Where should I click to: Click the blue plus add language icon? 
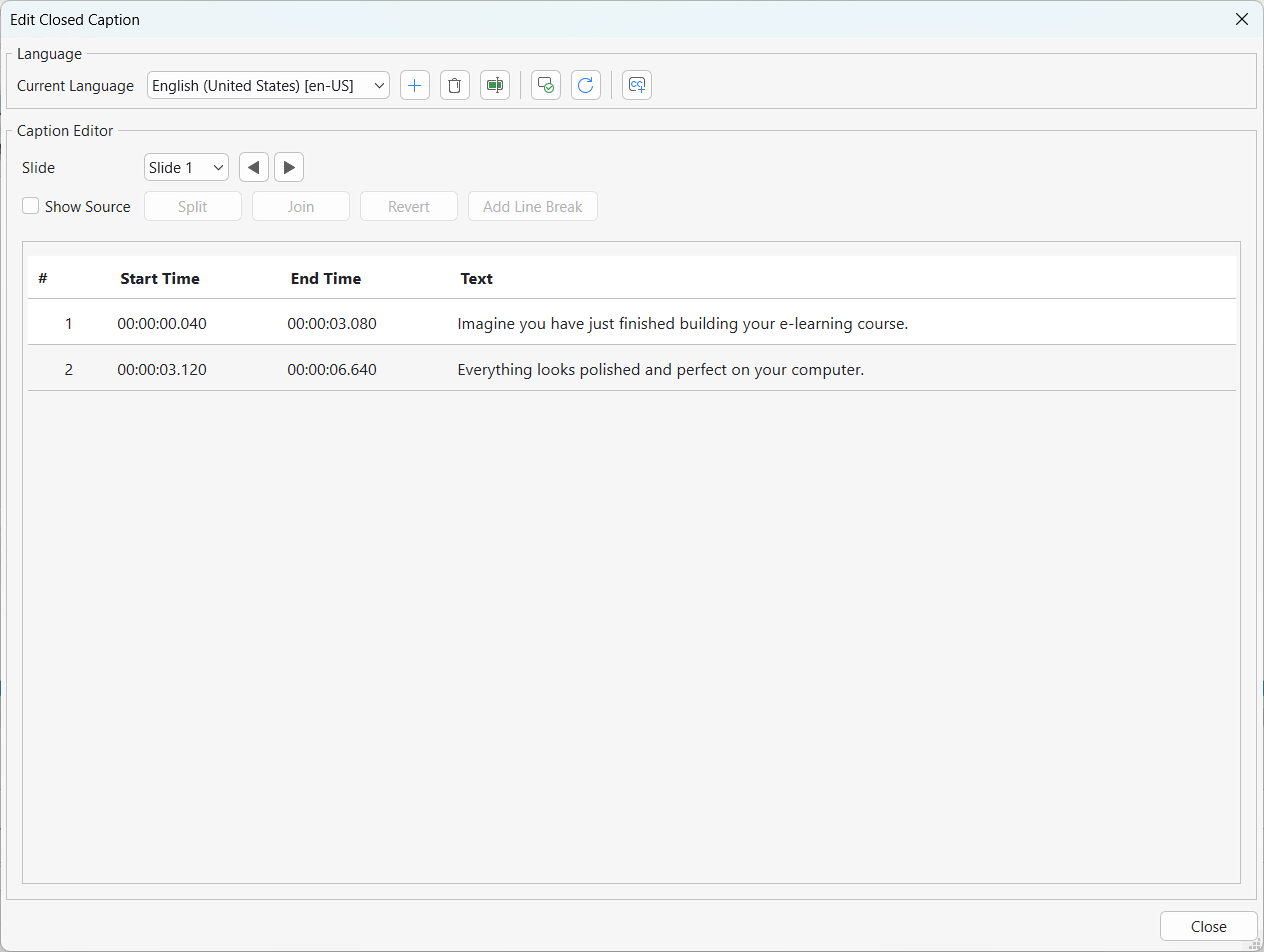click(x=415, y=85)
